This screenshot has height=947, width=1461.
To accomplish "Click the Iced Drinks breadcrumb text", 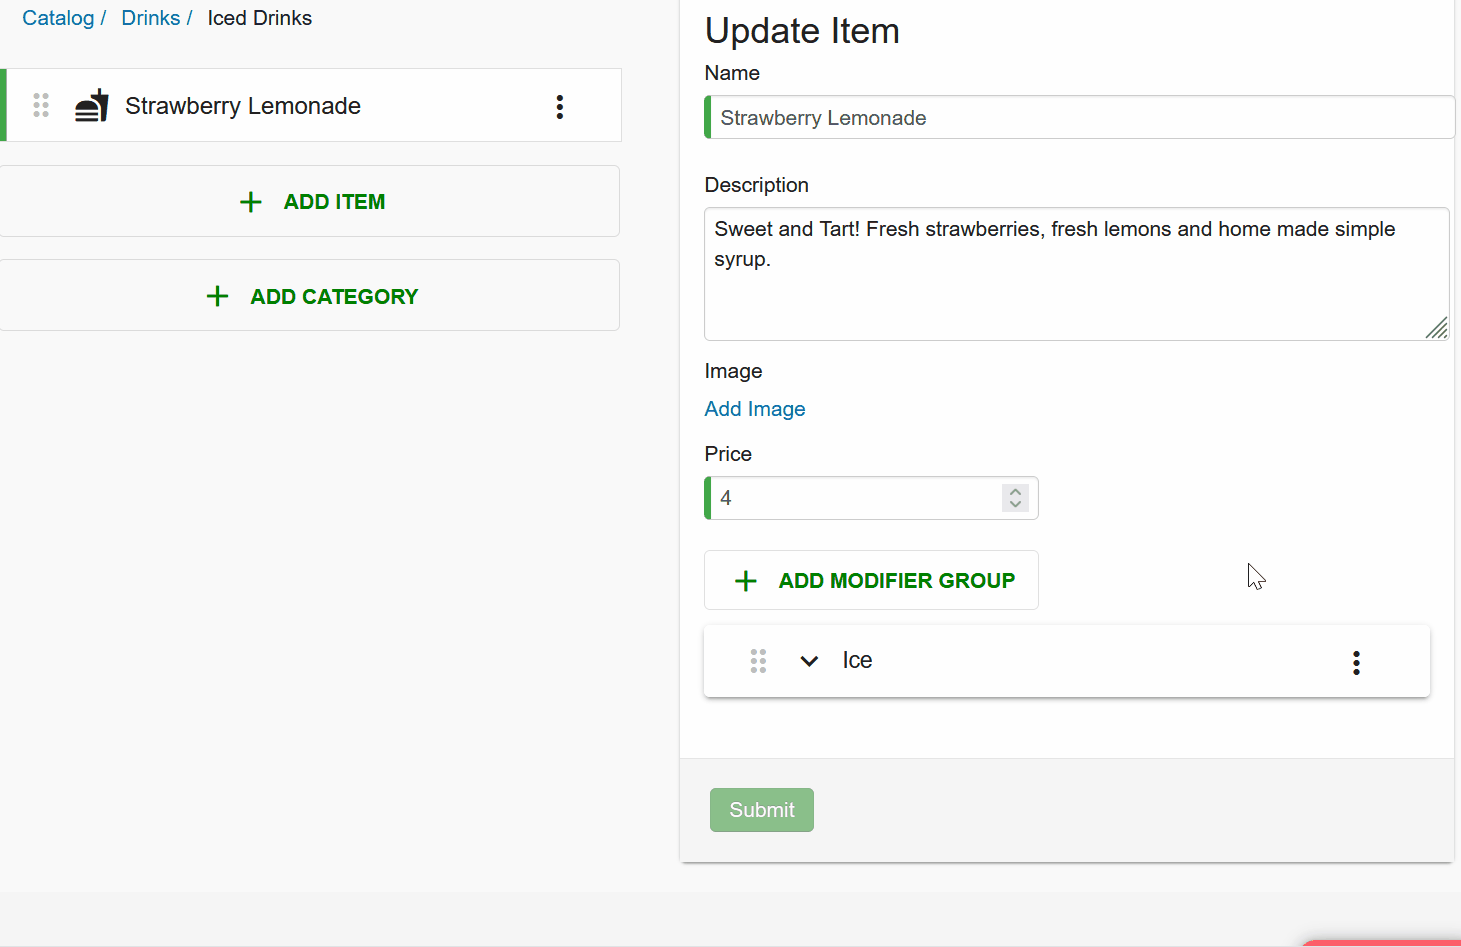I will pyautogui.click(x=260, y=18).
